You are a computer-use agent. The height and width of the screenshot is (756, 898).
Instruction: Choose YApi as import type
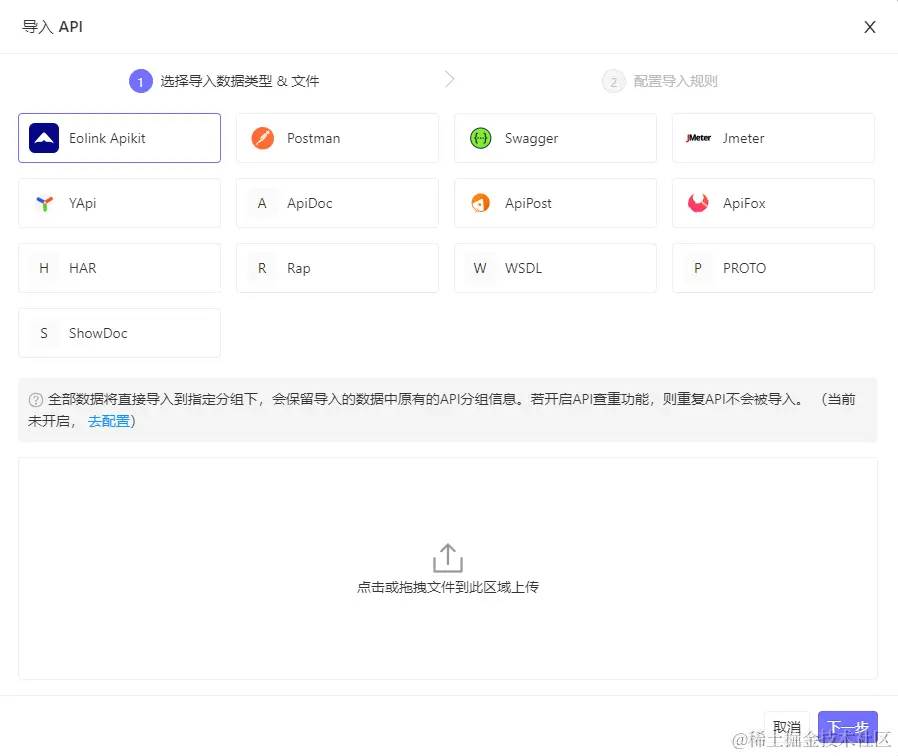[119, 203]
